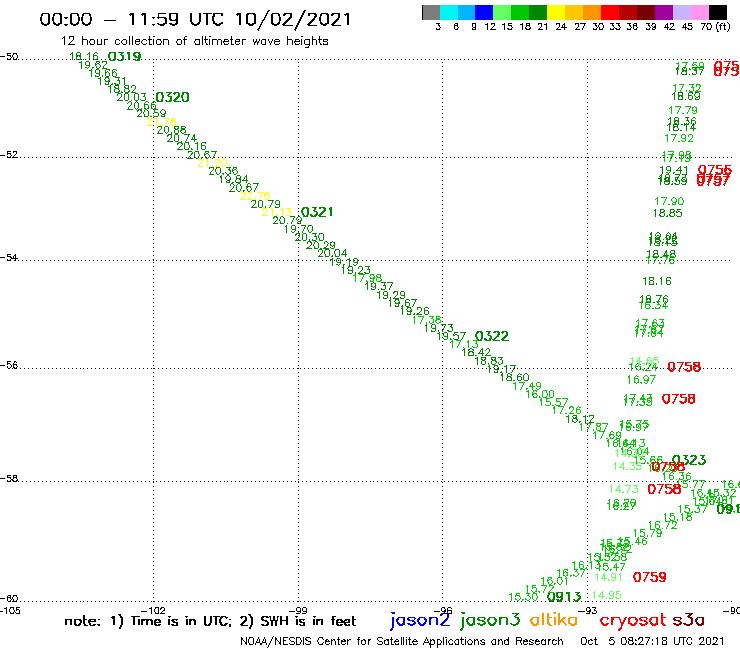Click the red time marker 0756
The height and width of the screenshot is (650, 740).
point(715,169)
